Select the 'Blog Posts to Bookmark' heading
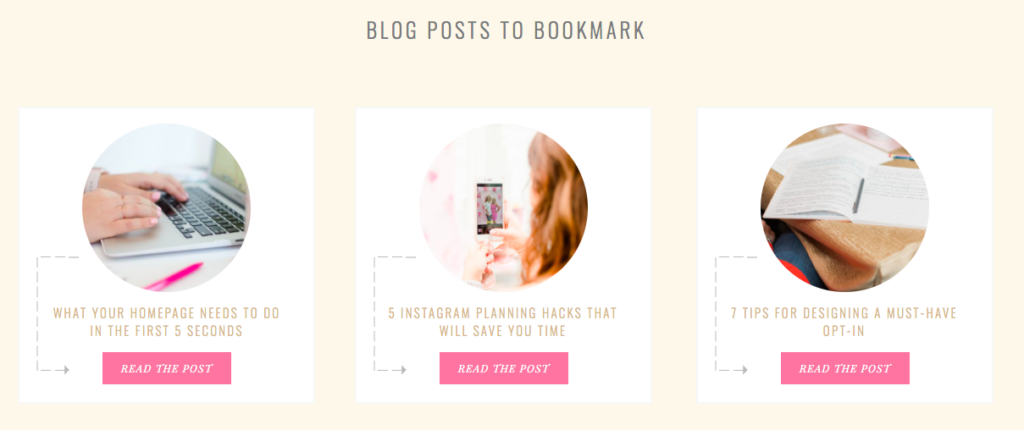Viewport: 1024px width, 430px height. coord(505,31)
